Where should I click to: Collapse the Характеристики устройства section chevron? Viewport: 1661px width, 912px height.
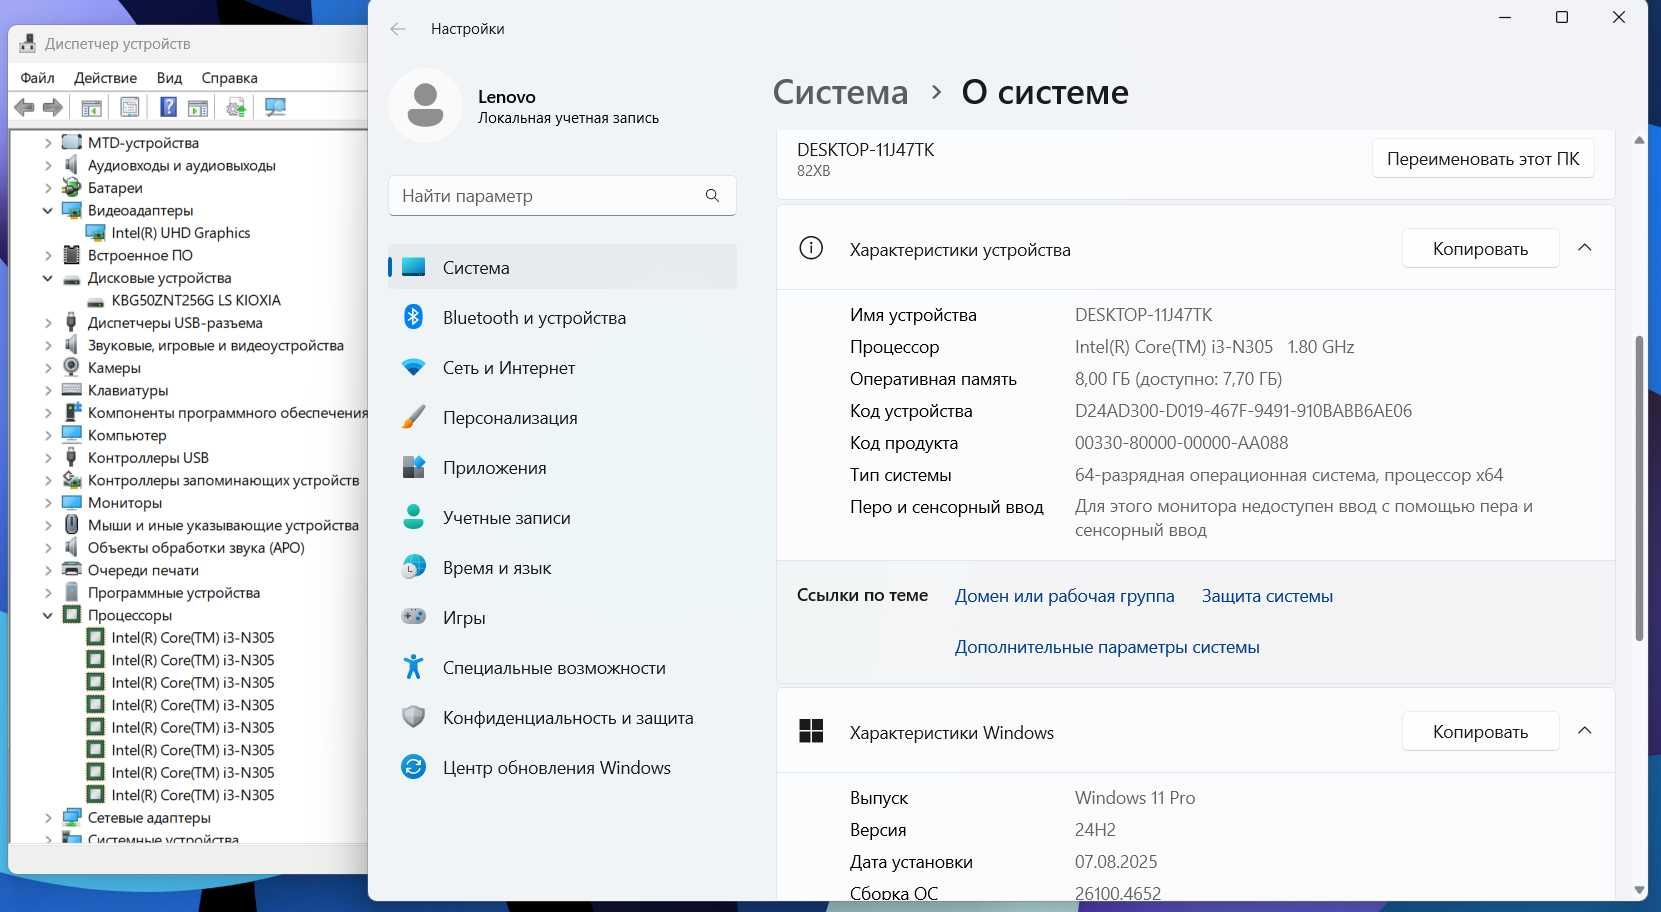click(1585, 248)
